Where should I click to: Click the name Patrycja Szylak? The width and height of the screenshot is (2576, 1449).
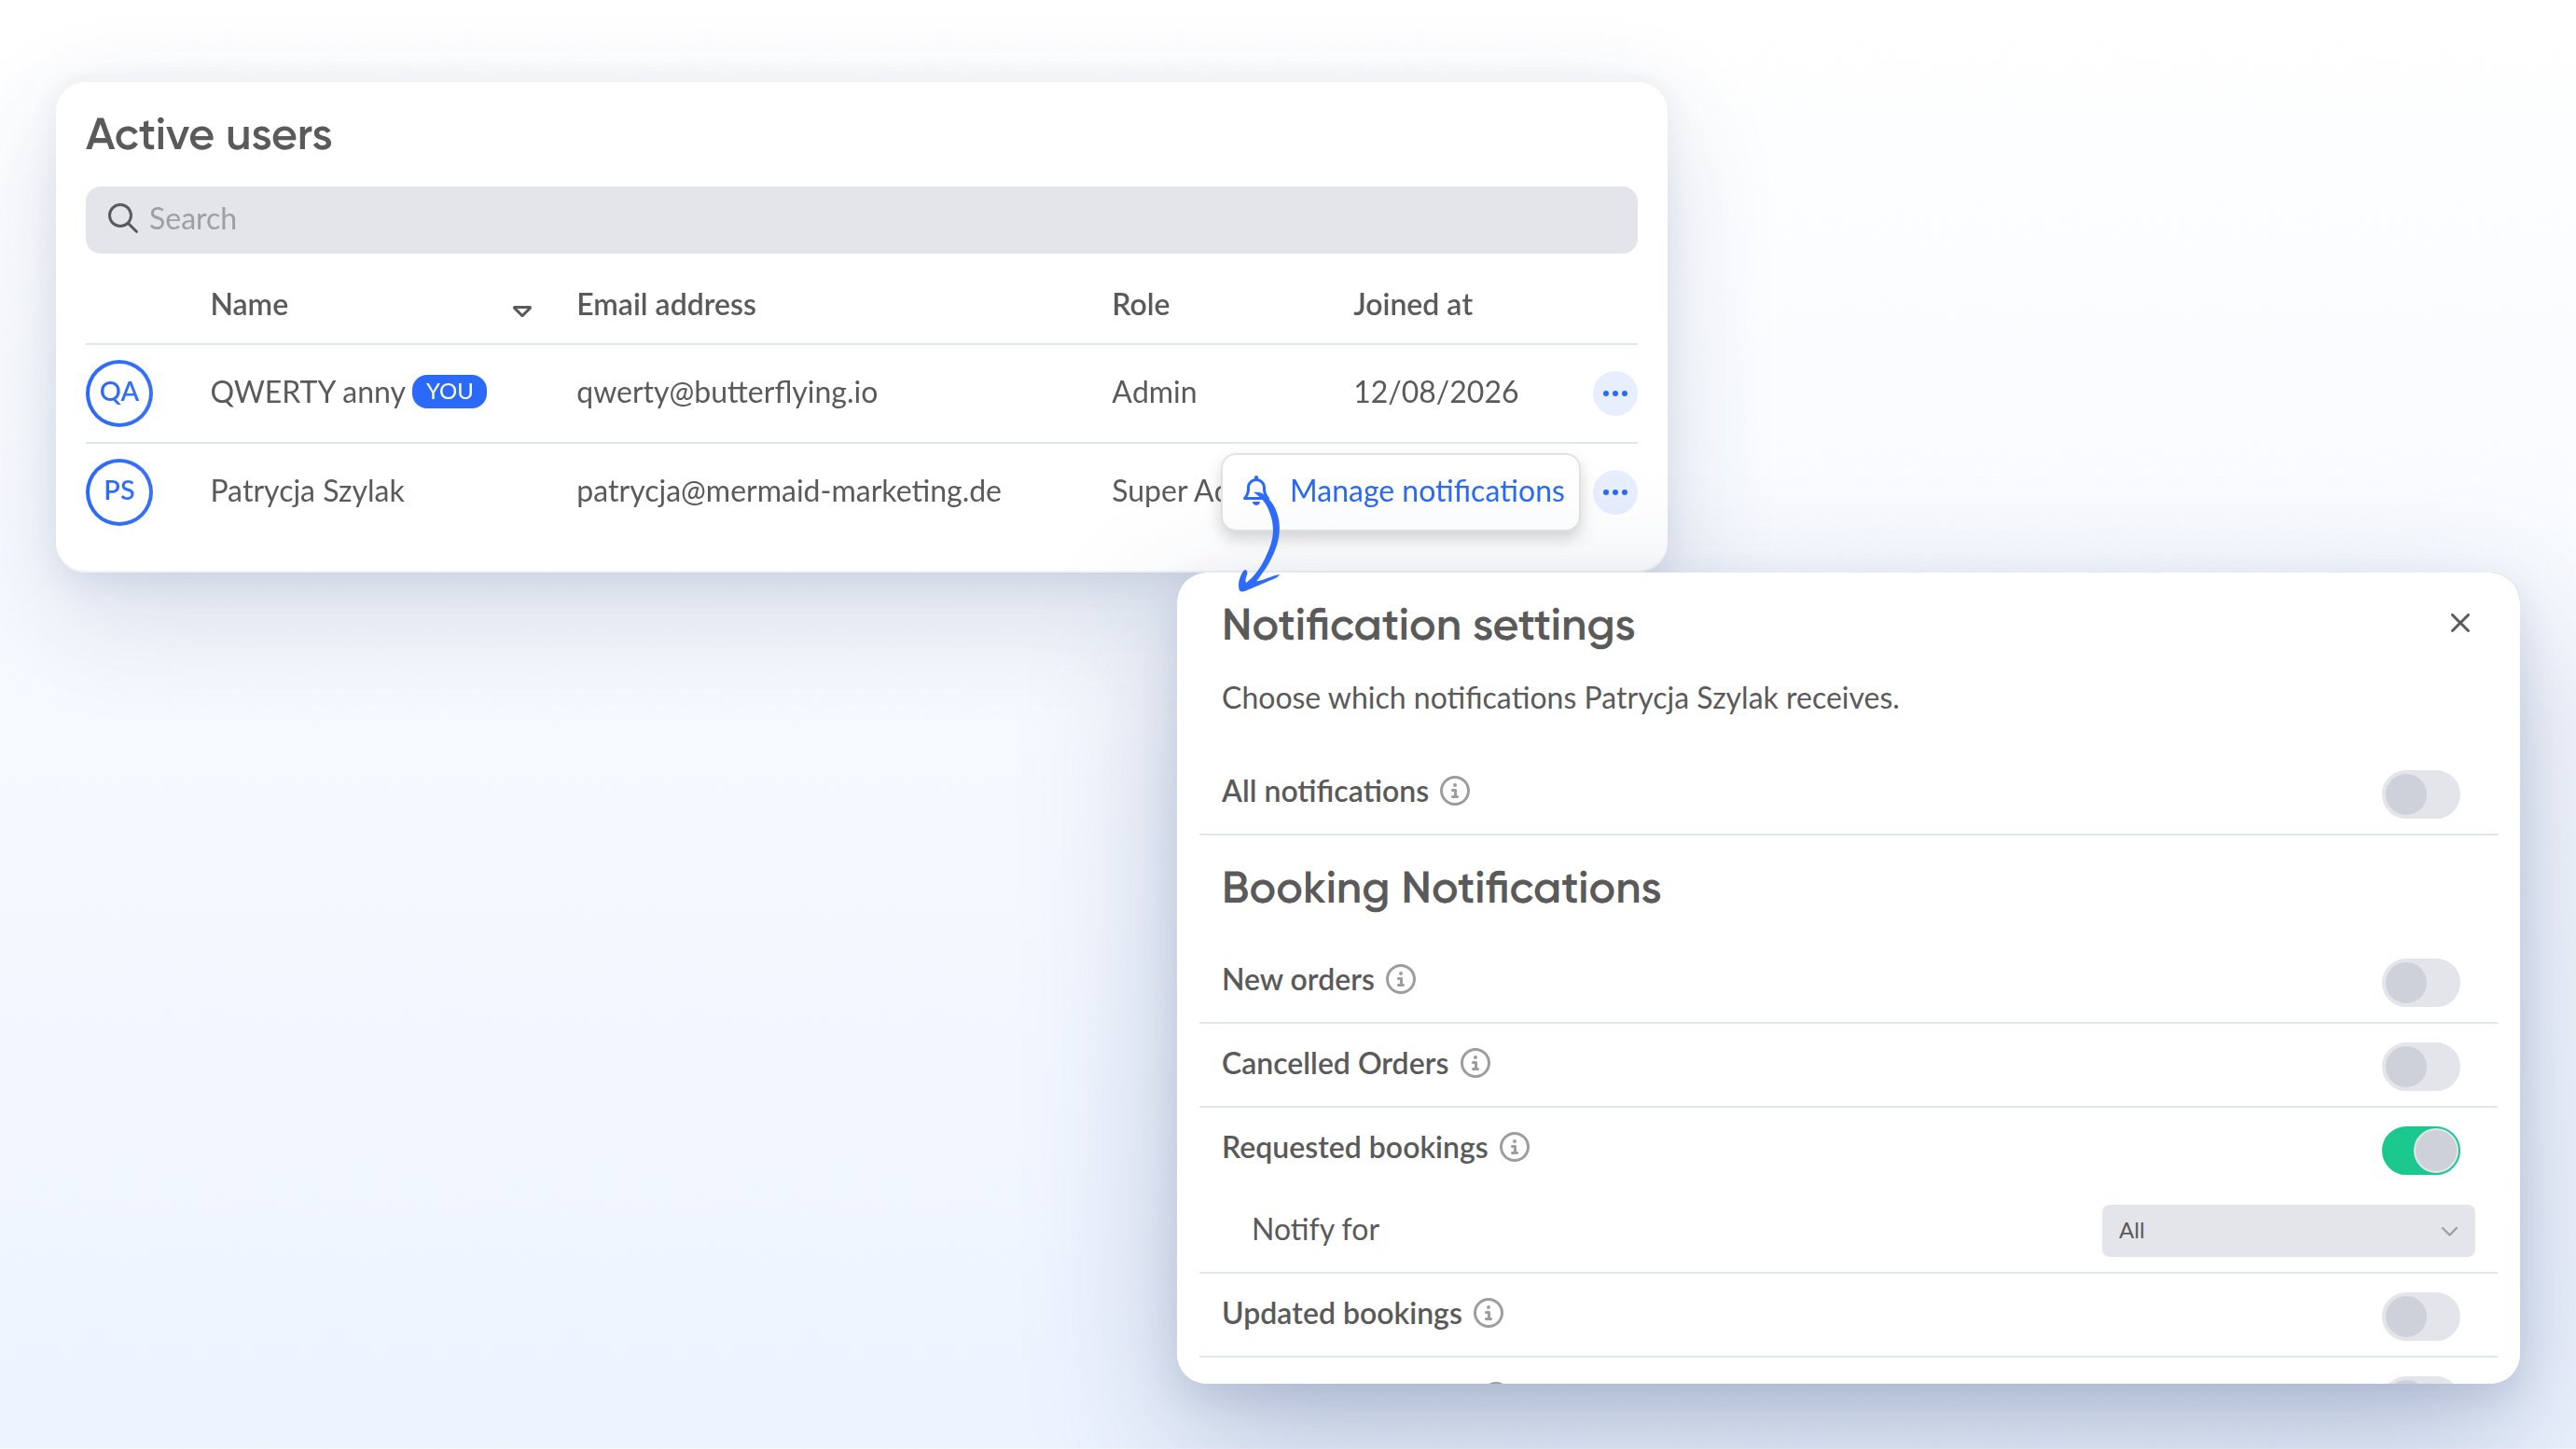[307, 491]
